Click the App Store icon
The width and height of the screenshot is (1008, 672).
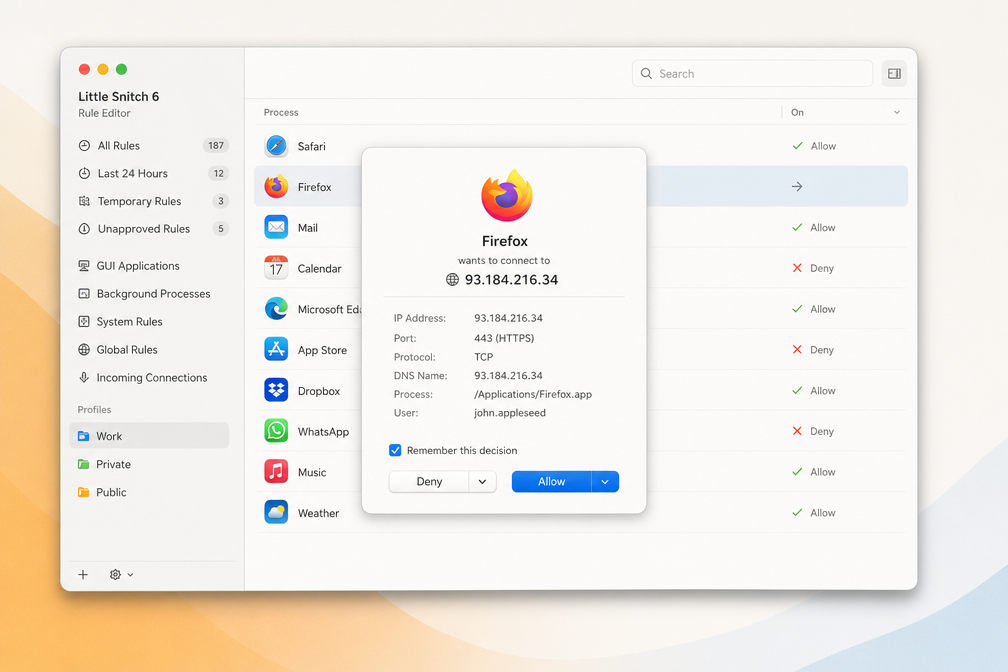[x=276, y=350]
